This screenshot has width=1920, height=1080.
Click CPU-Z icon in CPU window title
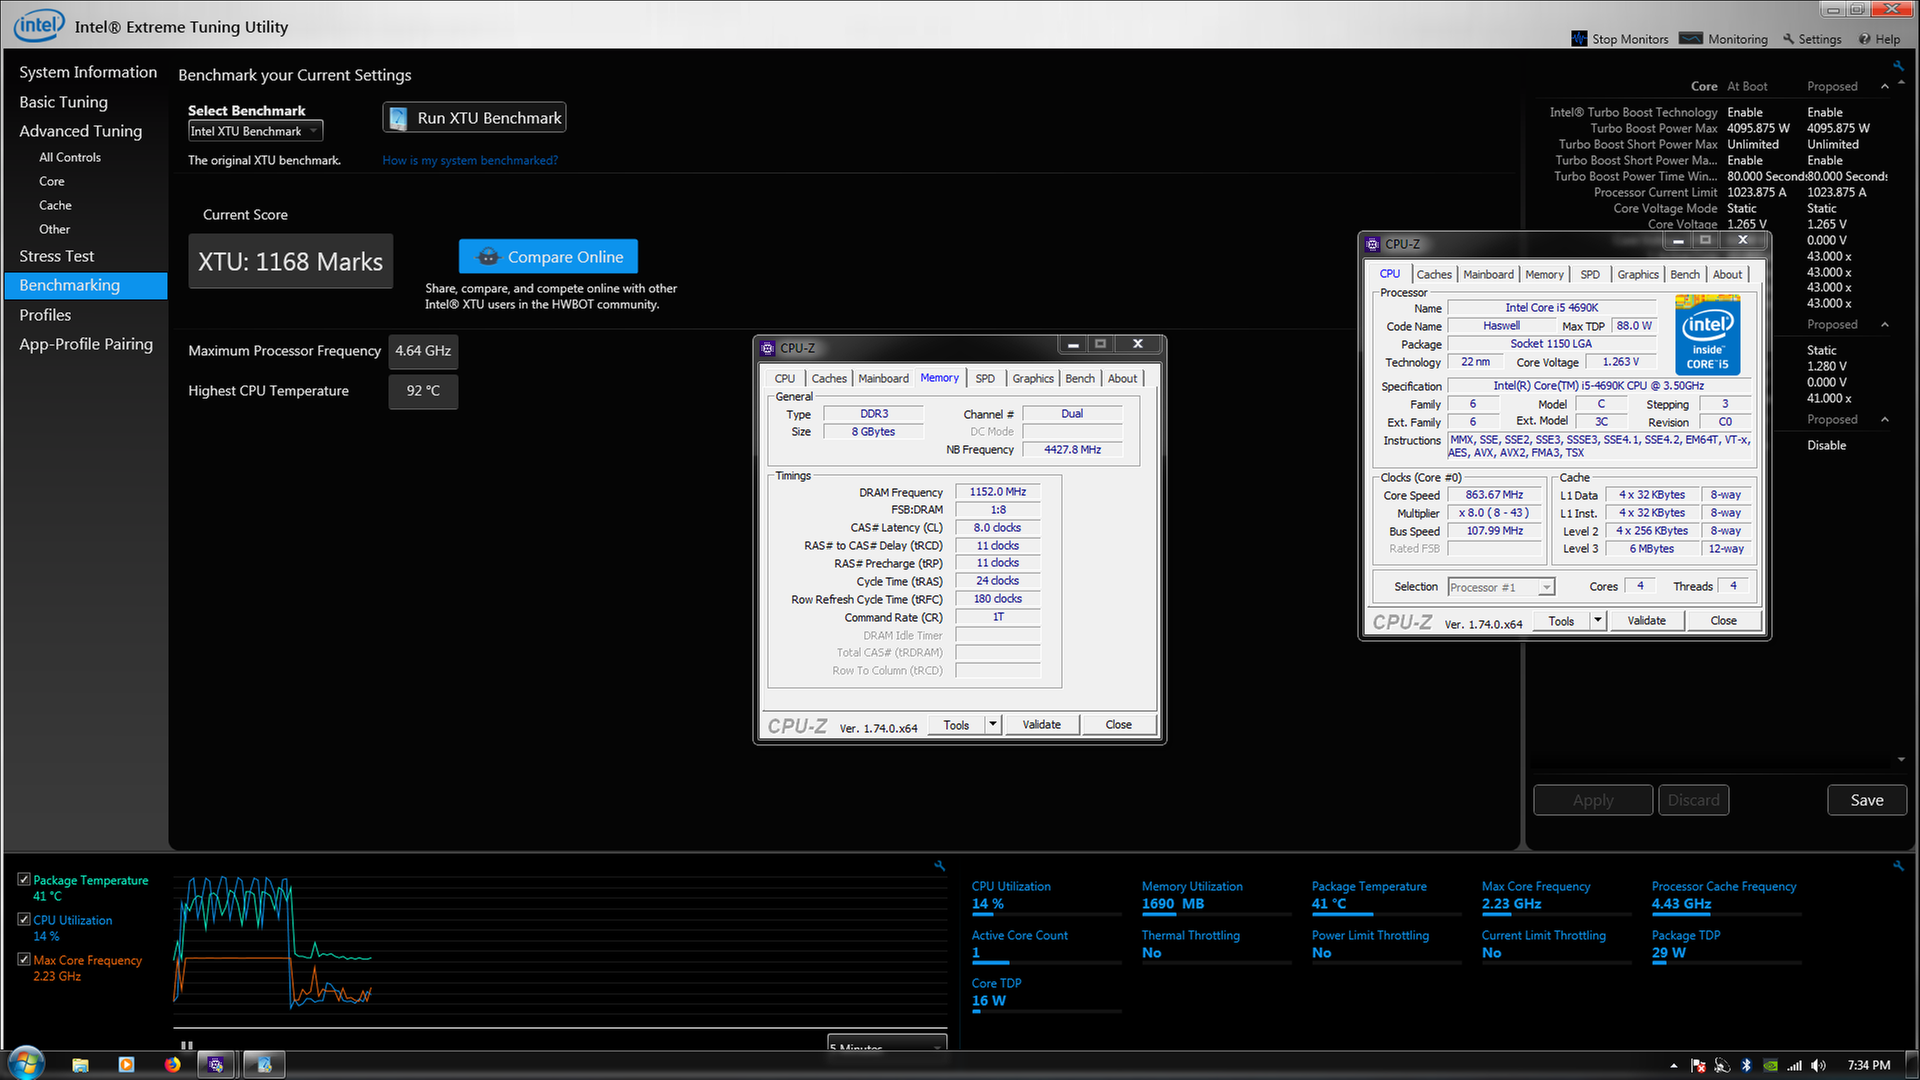1373,244
